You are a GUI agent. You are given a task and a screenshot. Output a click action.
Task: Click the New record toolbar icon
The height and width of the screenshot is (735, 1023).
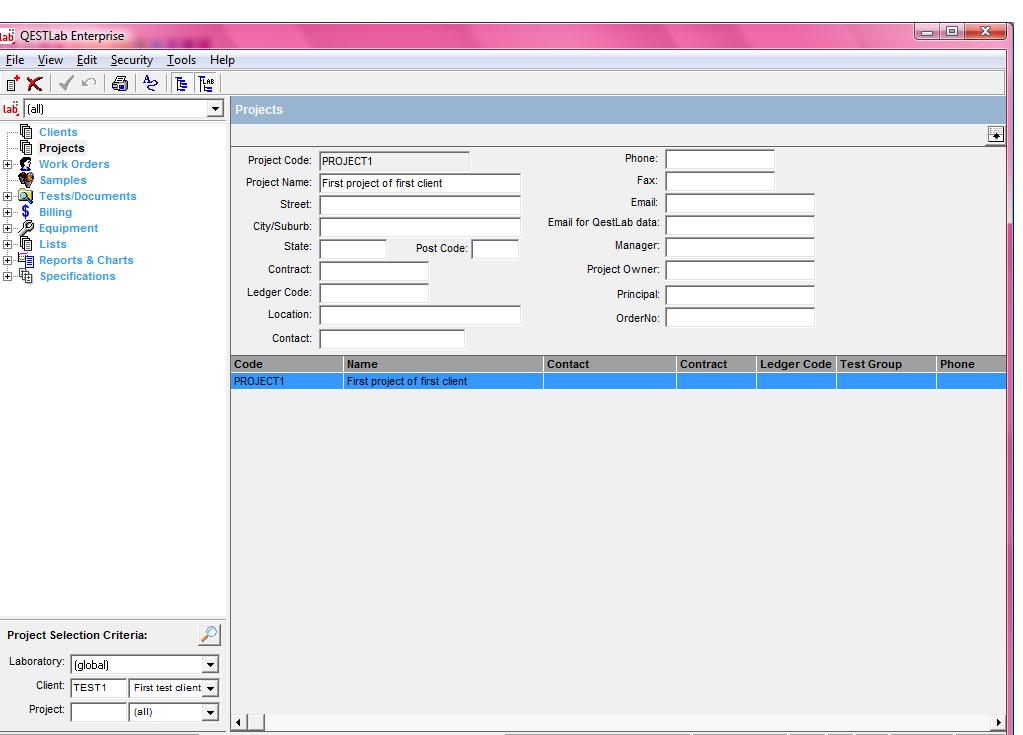12,85
